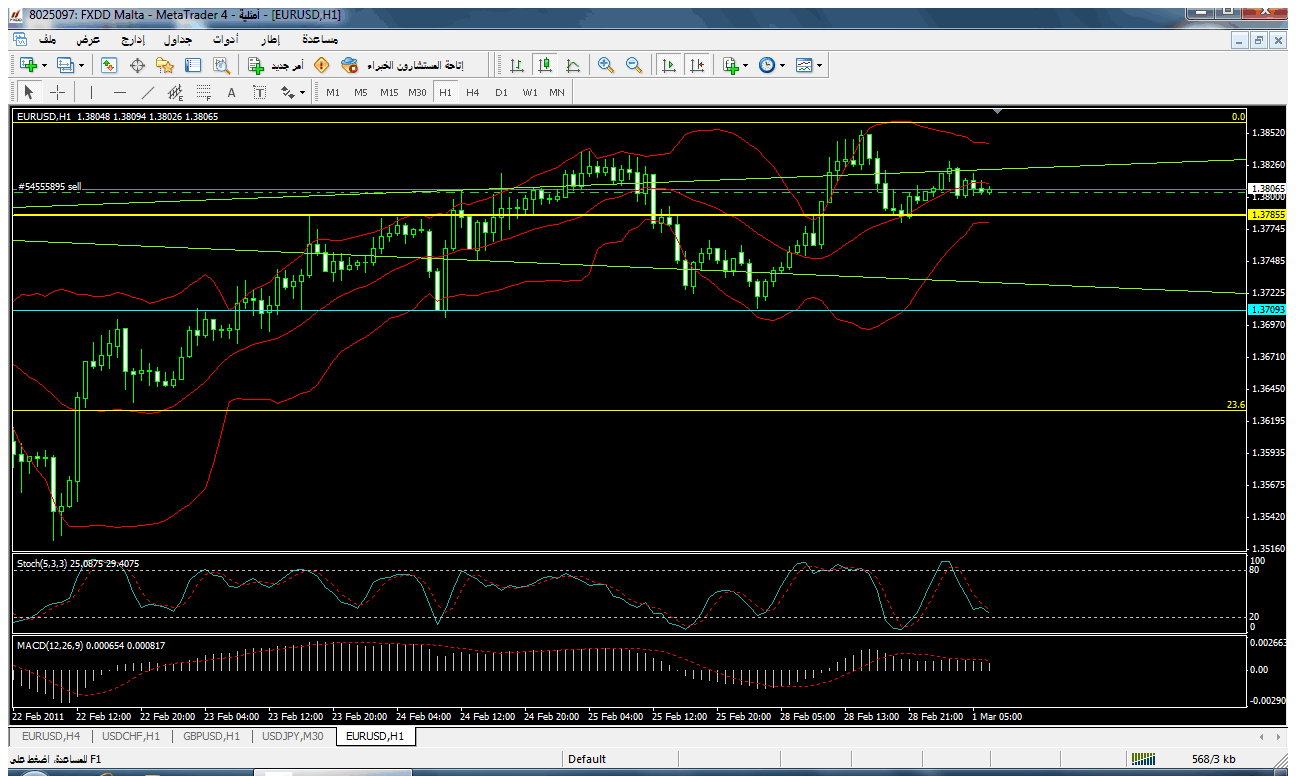This screenshot has height=776, width=1296.
Task: Click the Expert Advisors icon with red stop
Action: click(x=349, y=65)
